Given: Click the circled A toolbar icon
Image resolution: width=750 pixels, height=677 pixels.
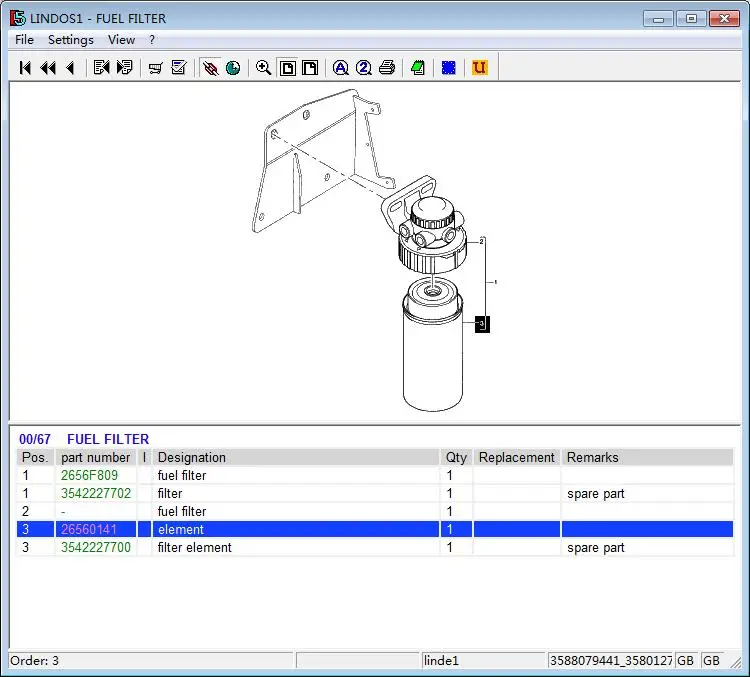Looking at the screenshot, I should (341, 68).
